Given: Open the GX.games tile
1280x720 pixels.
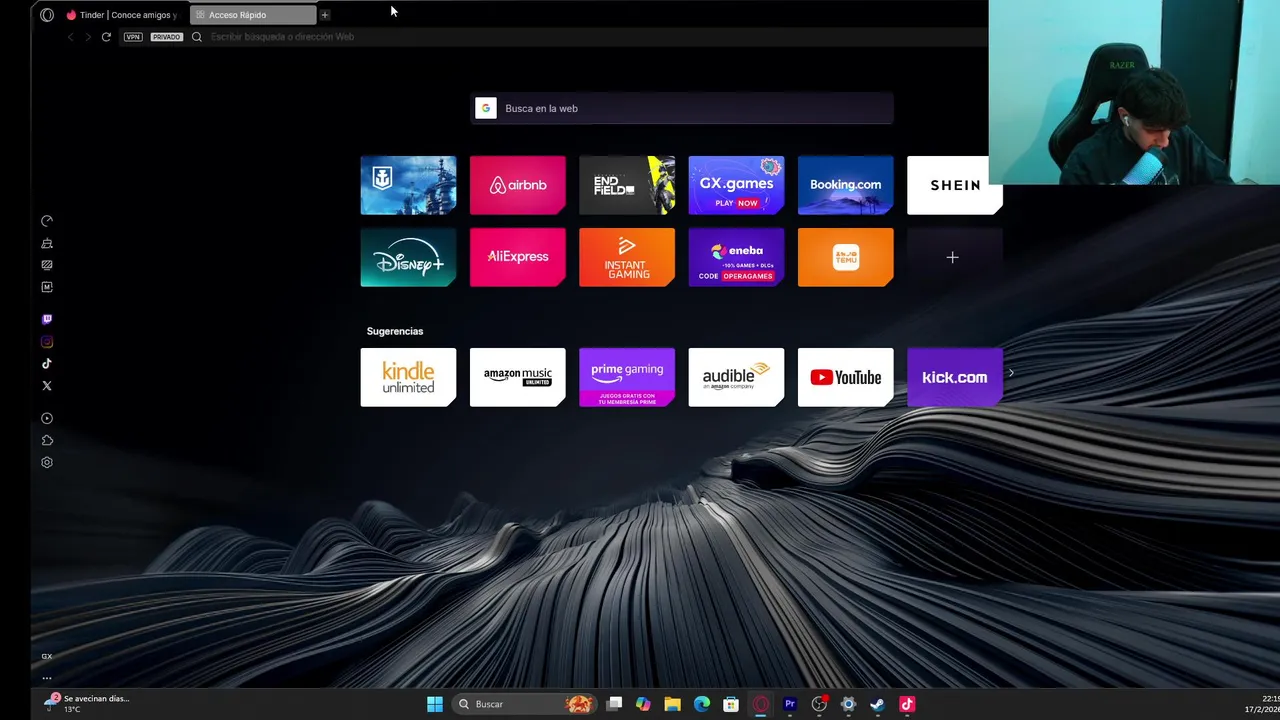Looking at the screenshot, I should pos(736,185).
